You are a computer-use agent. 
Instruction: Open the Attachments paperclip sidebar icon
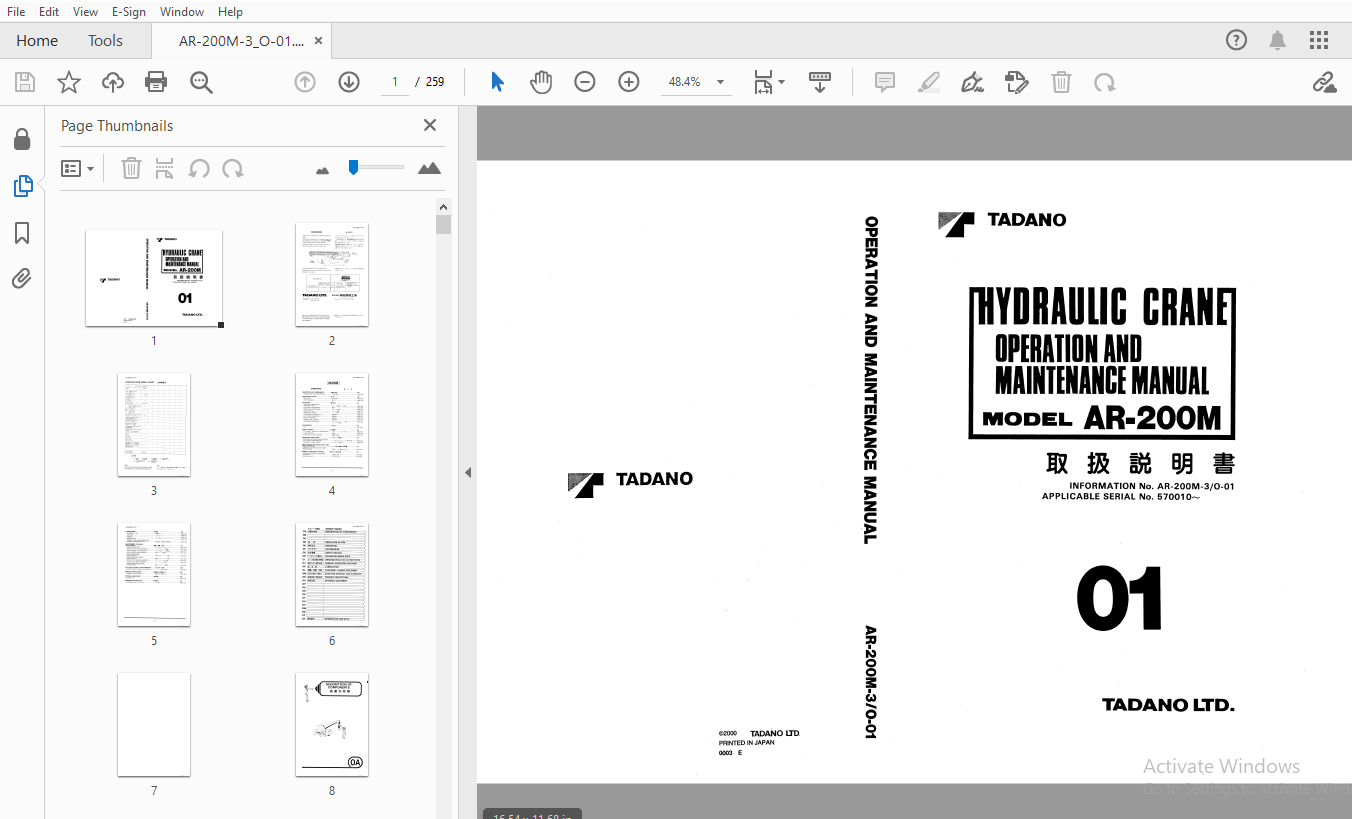pyautogui.click(x=22, y=279)
